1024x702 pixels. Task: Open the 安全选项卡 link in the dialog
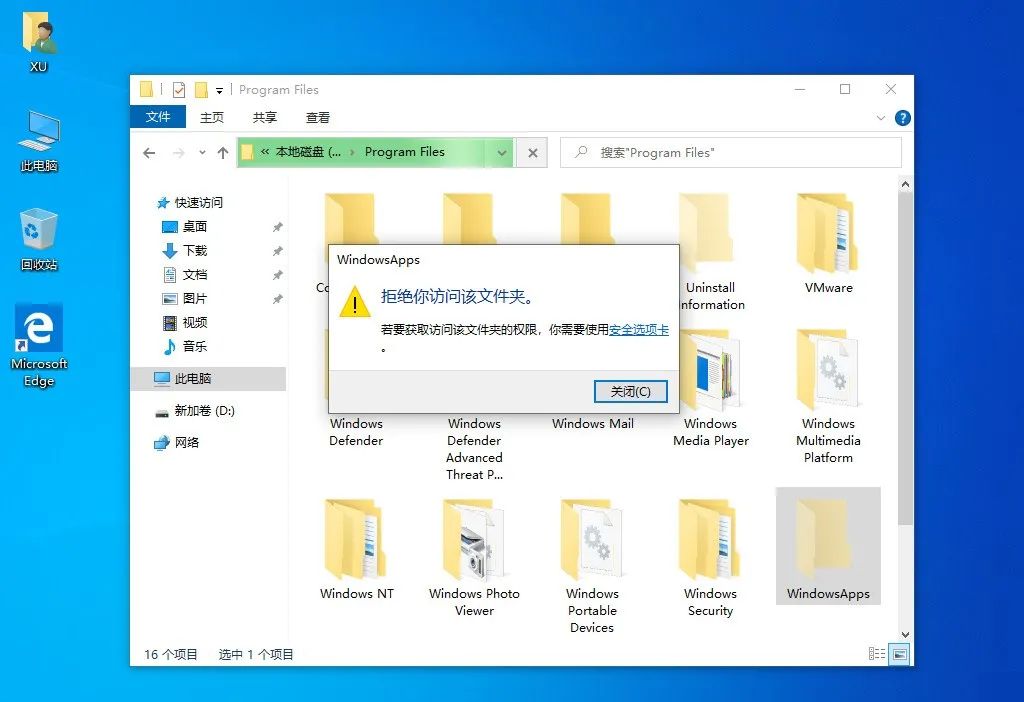coord(638,330)
